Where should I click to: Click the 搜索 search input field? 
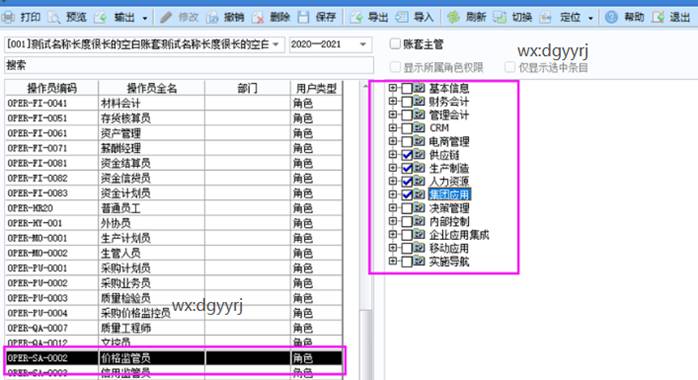[189, 65]
